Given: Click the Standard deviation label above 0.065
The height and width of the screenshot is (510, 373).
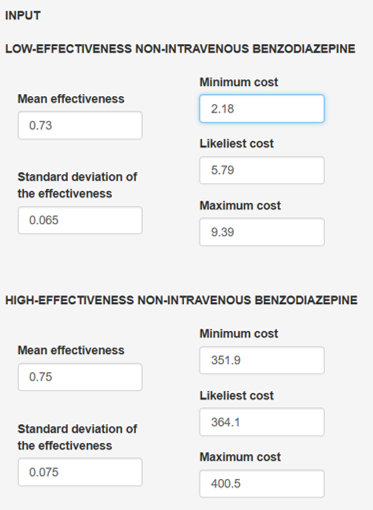Looking at the screenshot, I should [77, 185].
